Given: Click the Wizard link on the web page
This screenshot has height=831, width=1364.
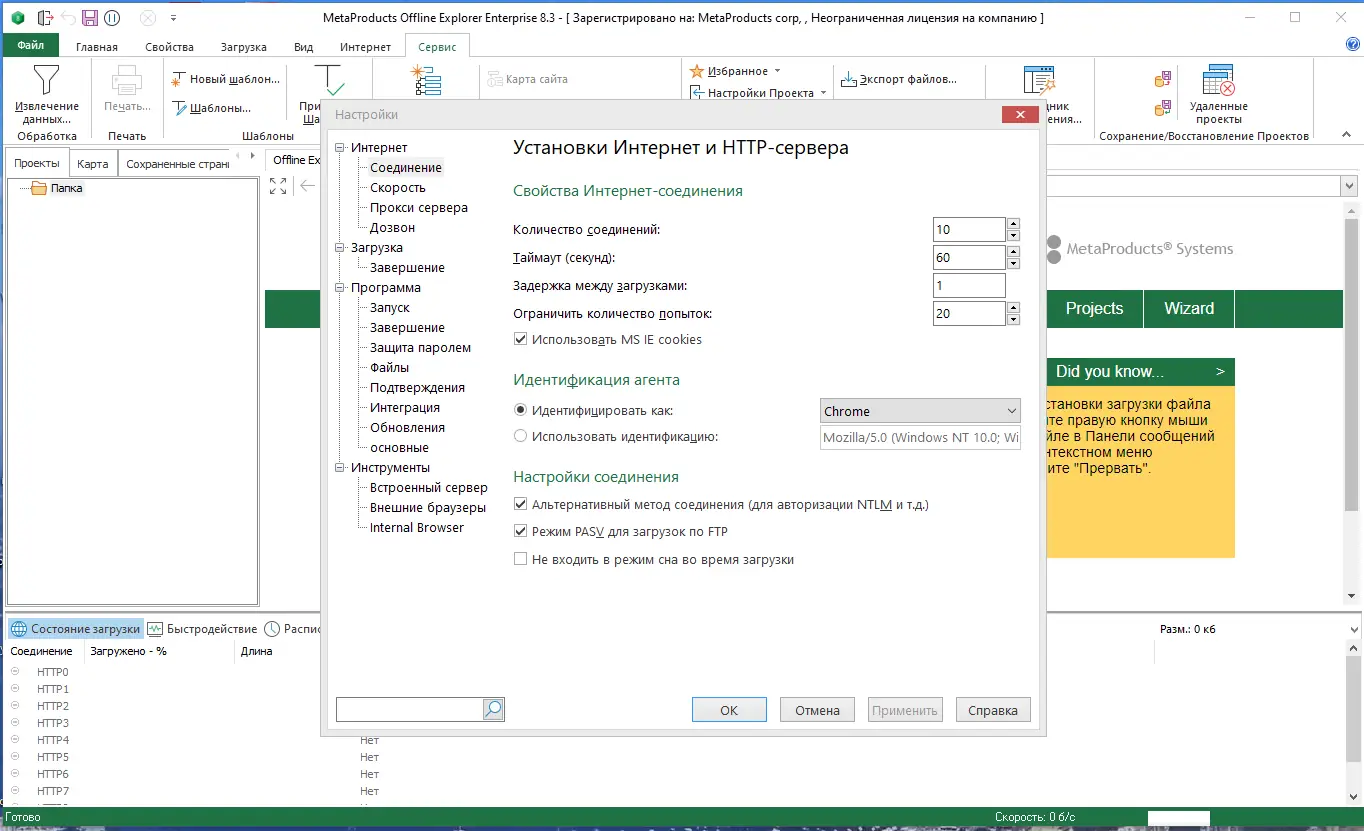Looking at the screenshot, I should click(1189, 309).
